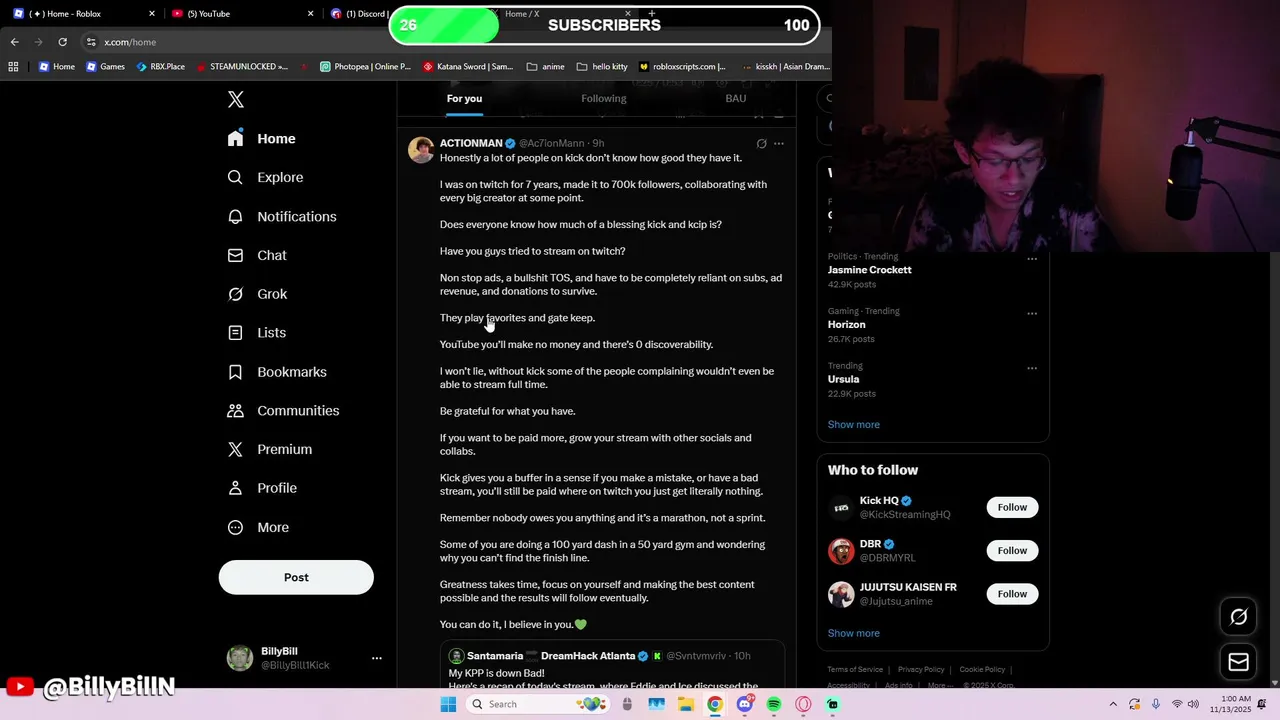Open Spotify from the taskbar
Screen dimensions: 1280x720
tap(774, 704)
